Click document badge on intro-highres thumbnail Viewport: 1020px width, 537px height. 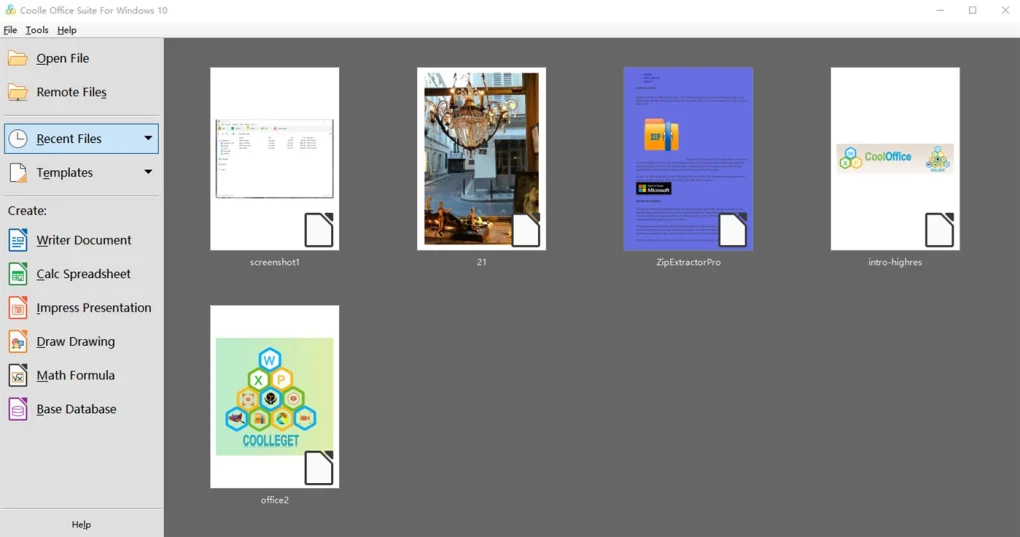tap(939, 230)
